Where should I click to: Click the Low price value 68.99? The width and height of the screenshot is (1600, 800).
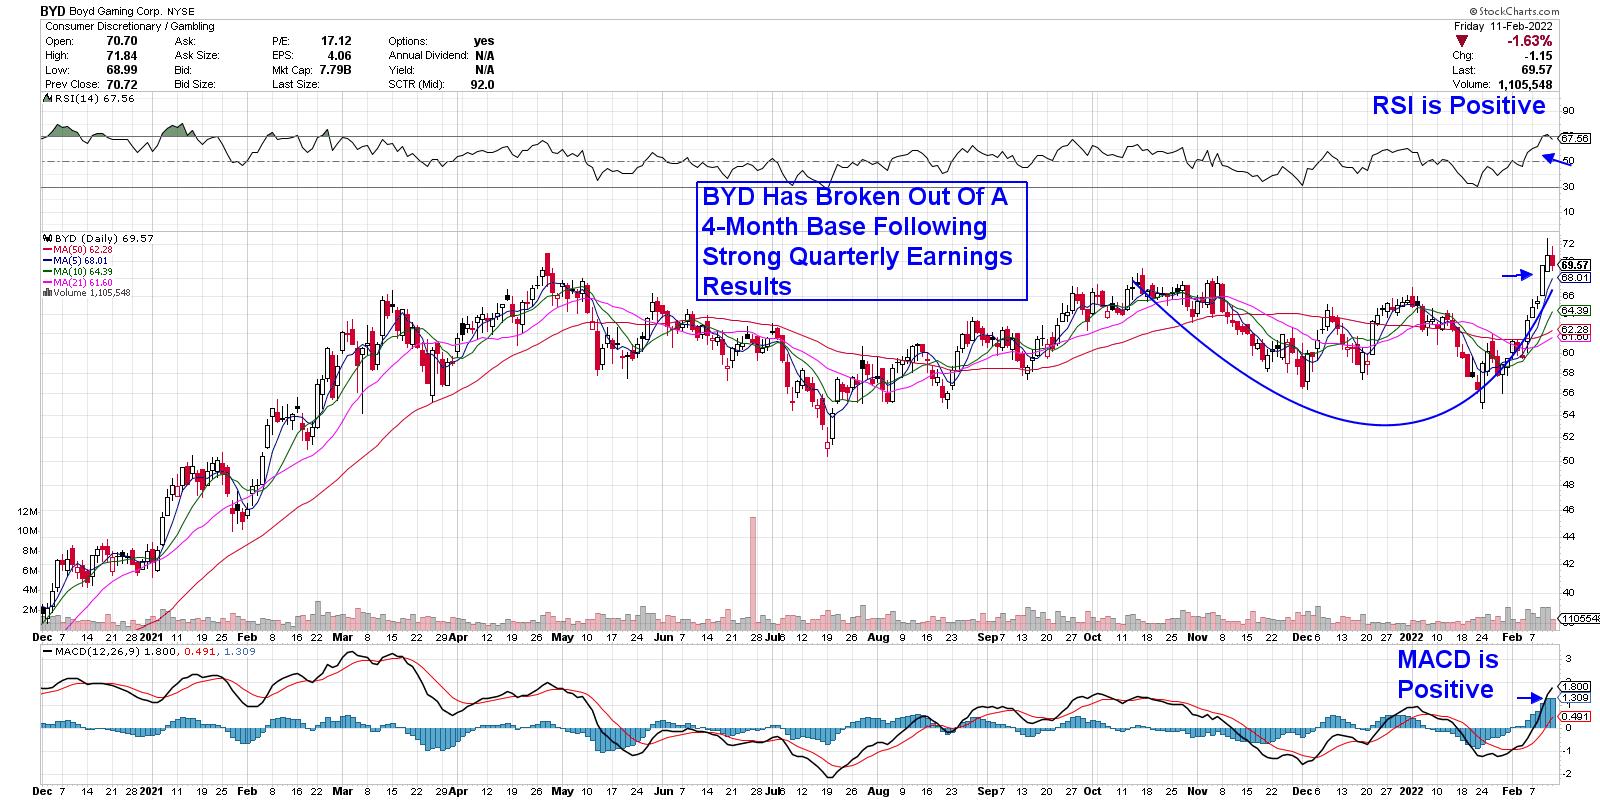click(x=122, y=70)
